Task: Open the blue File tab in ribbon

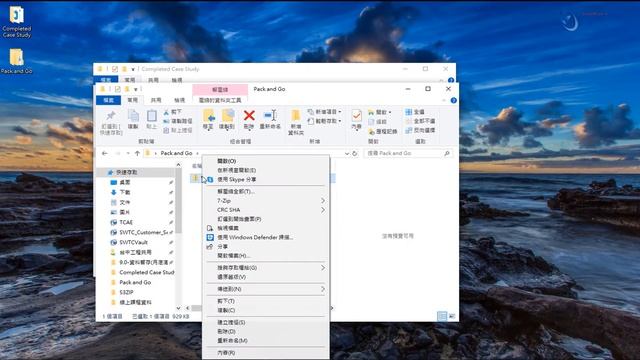Action: 109,100
